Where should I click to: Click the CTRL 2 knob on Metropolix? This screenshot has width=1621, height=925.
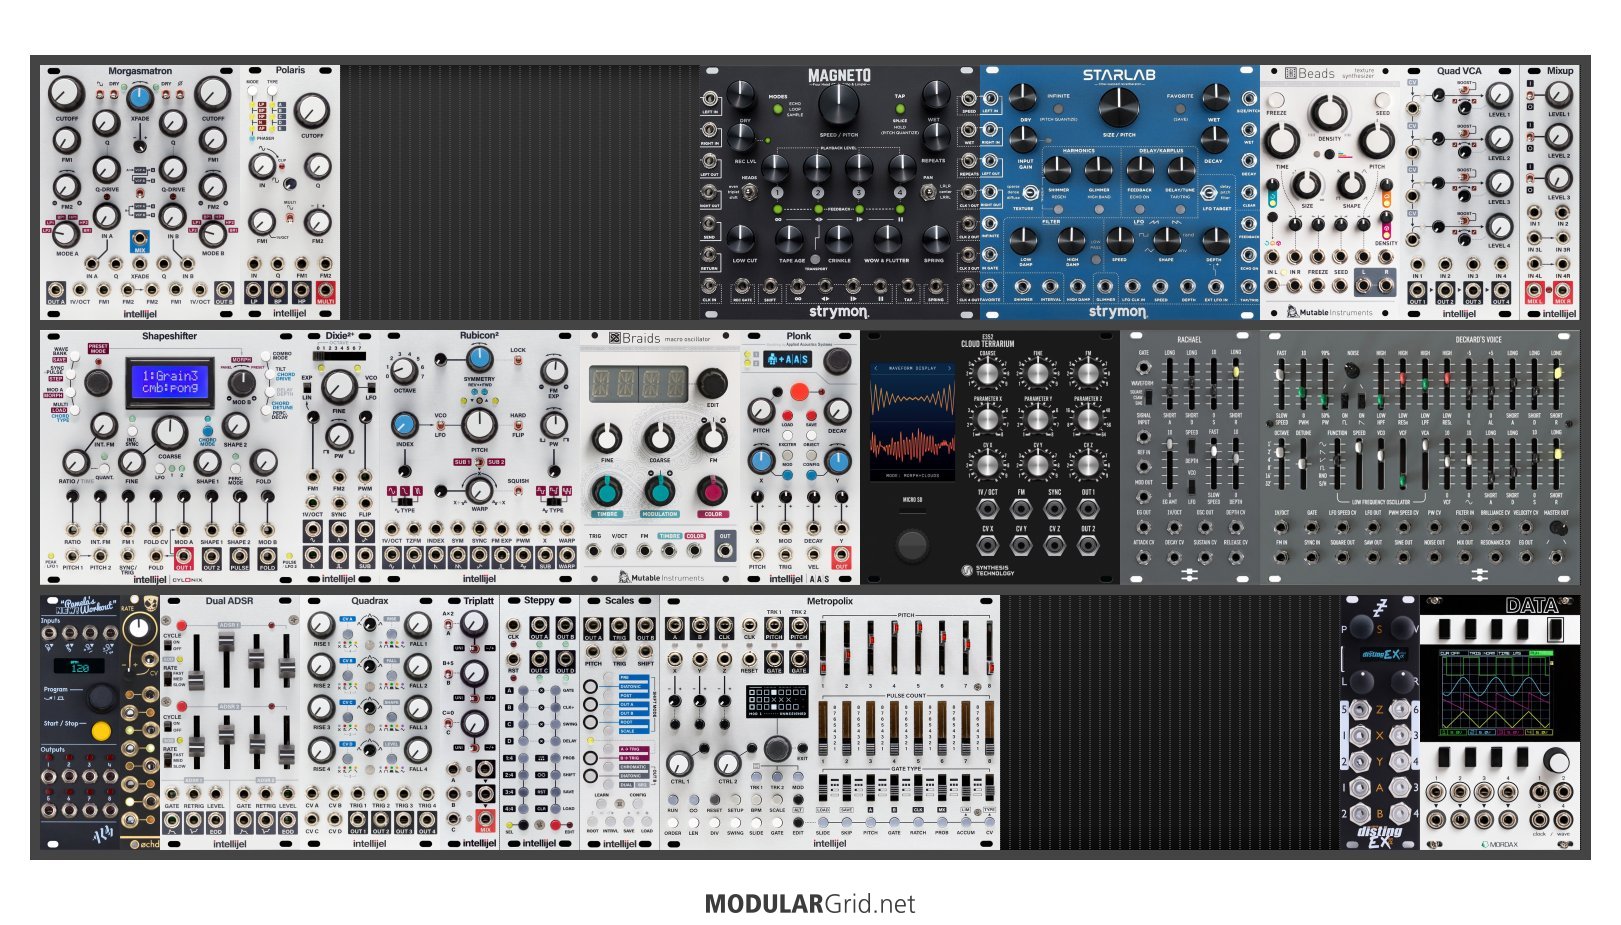(728, 763)
